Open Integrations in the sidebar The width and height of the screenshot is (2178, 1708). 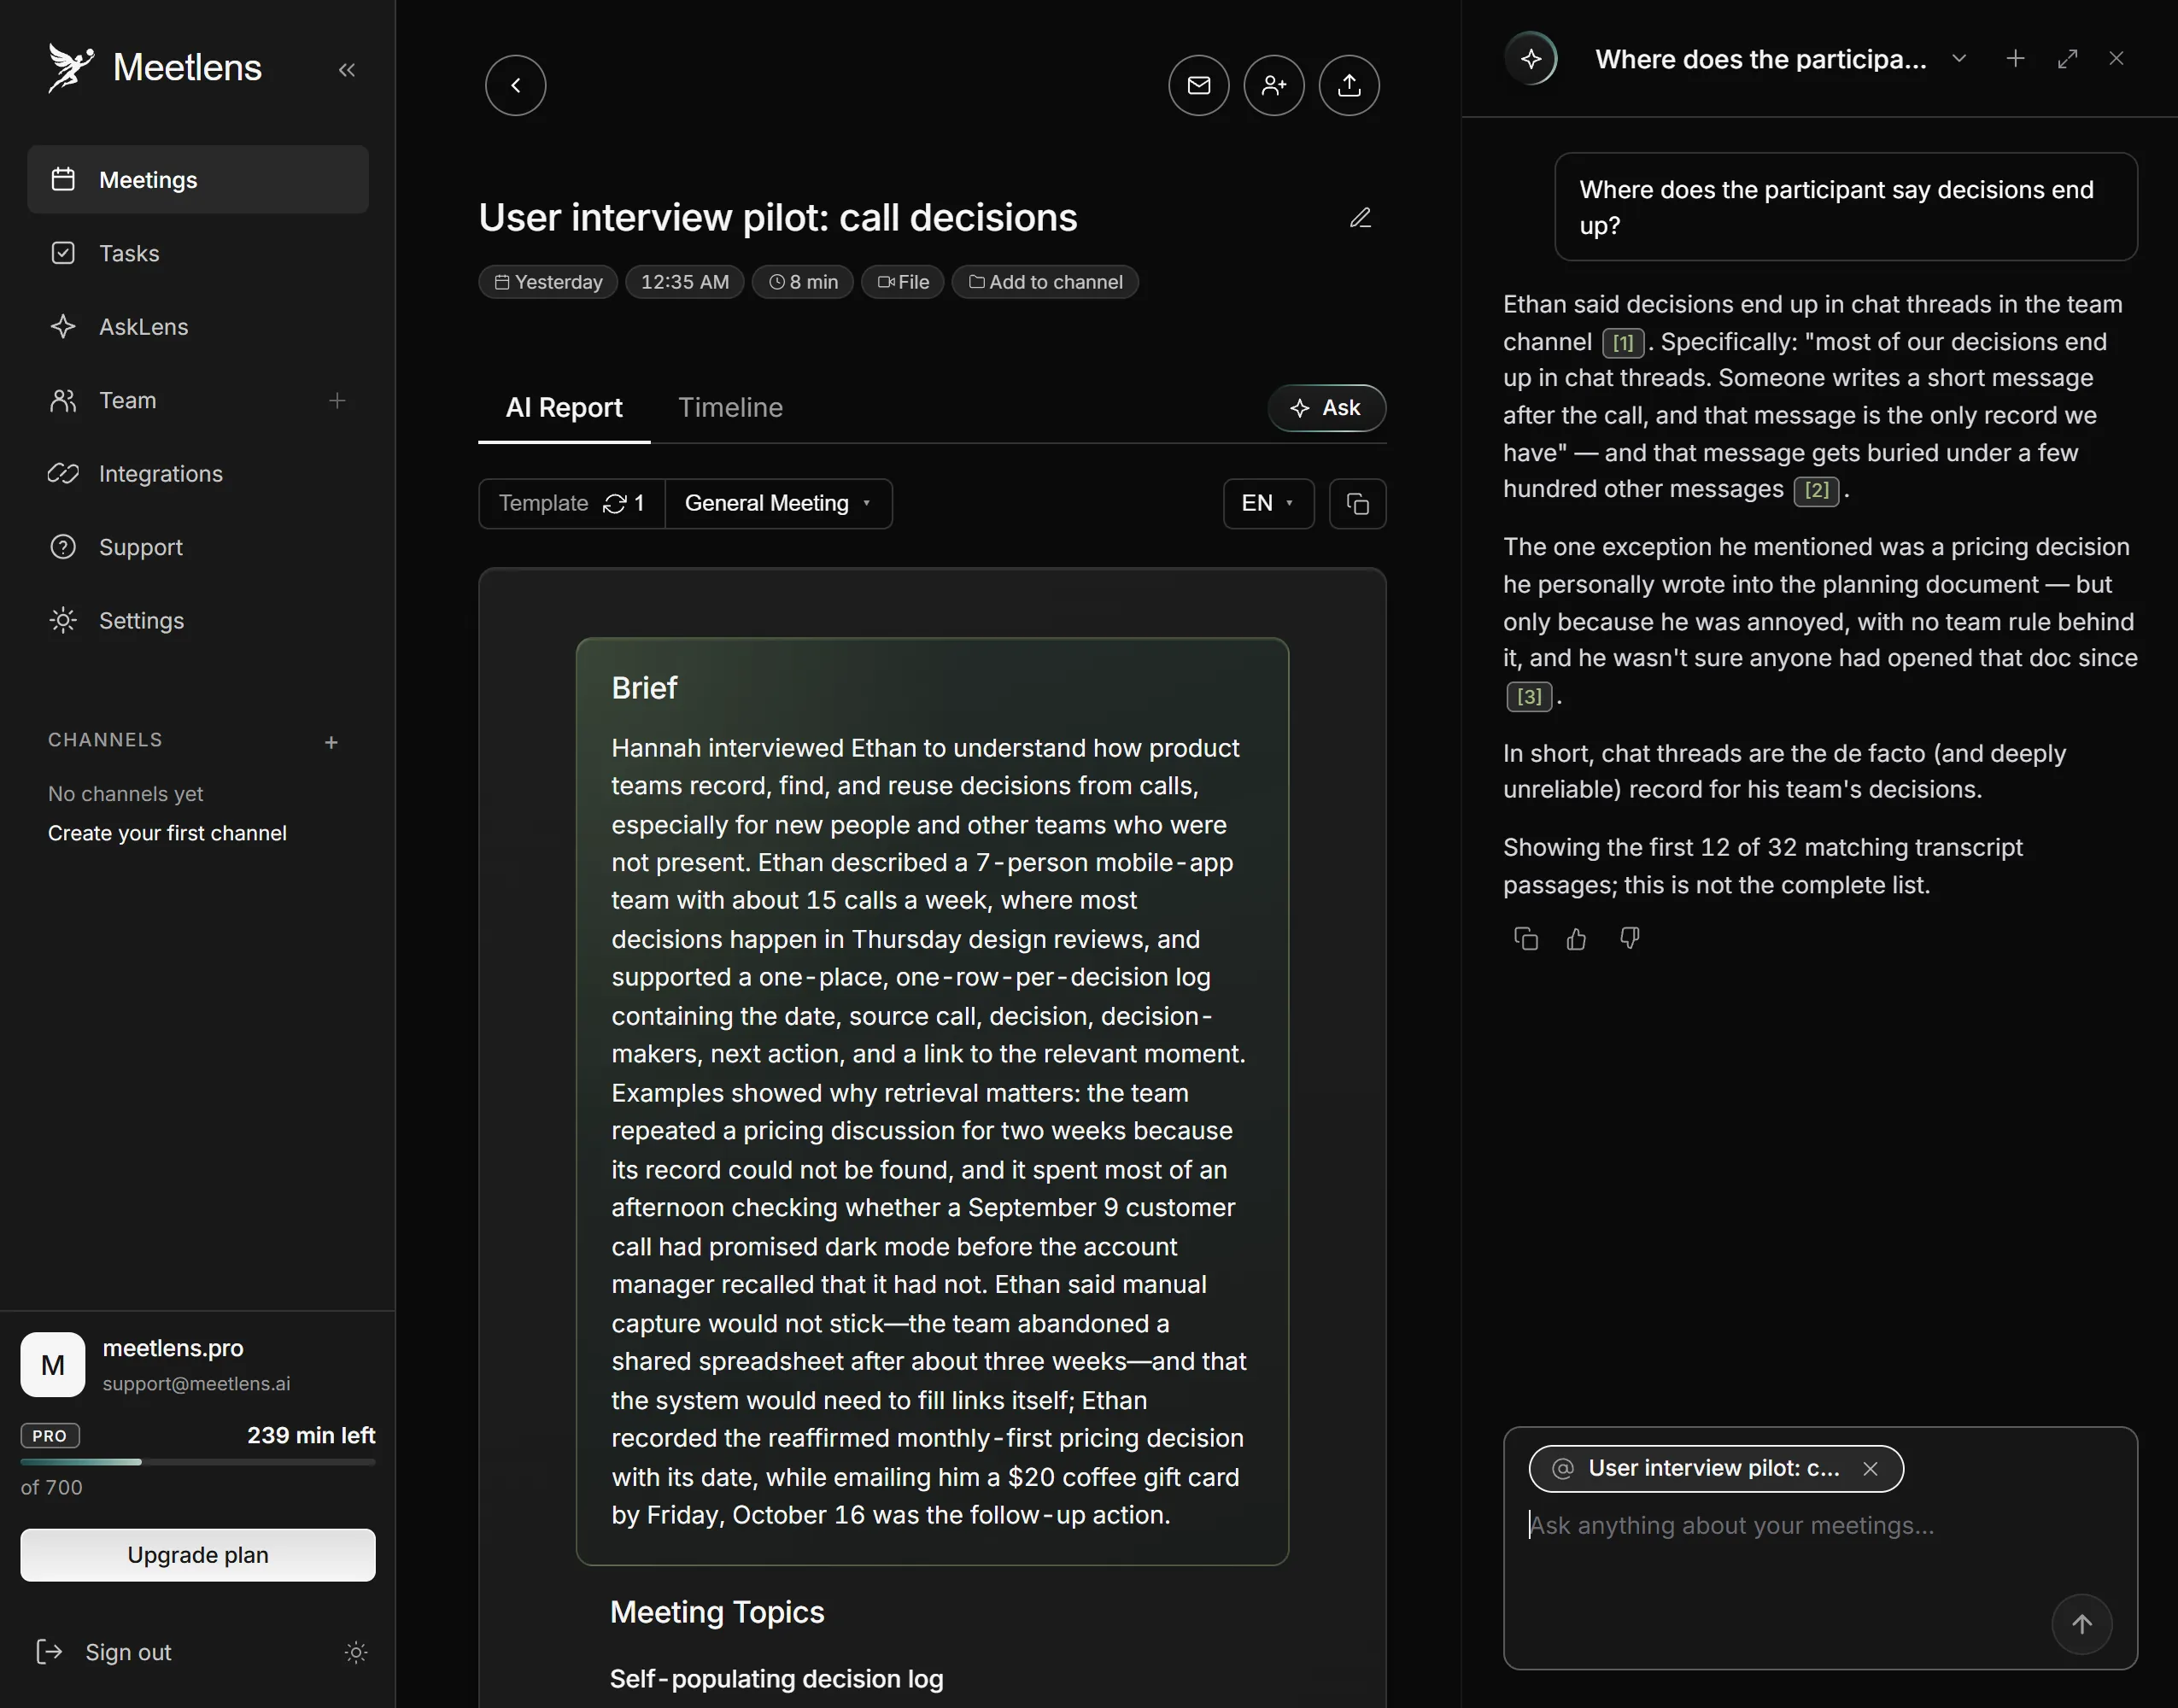pyautogui.click(x=198, y=474)
